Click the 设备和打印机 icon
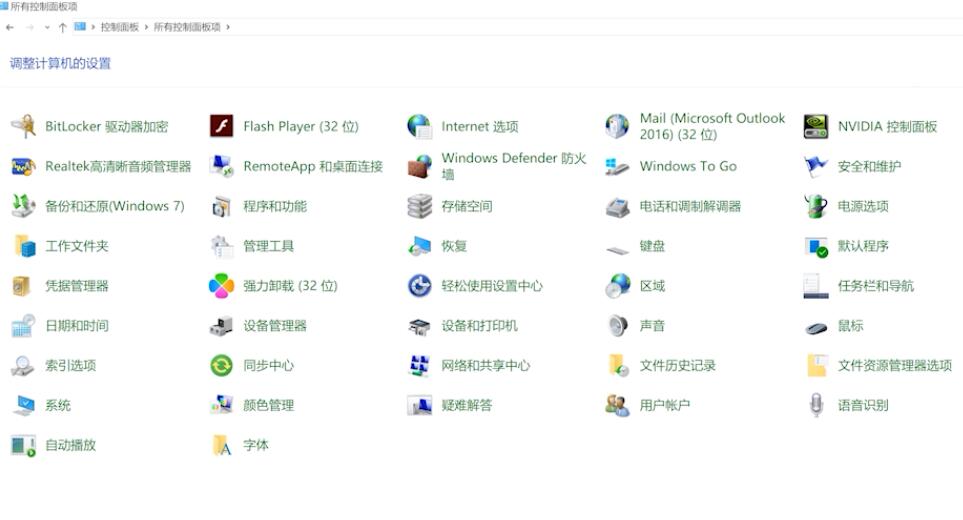The width and height of the screenshot is (963, 520). [x=419, y=327]
